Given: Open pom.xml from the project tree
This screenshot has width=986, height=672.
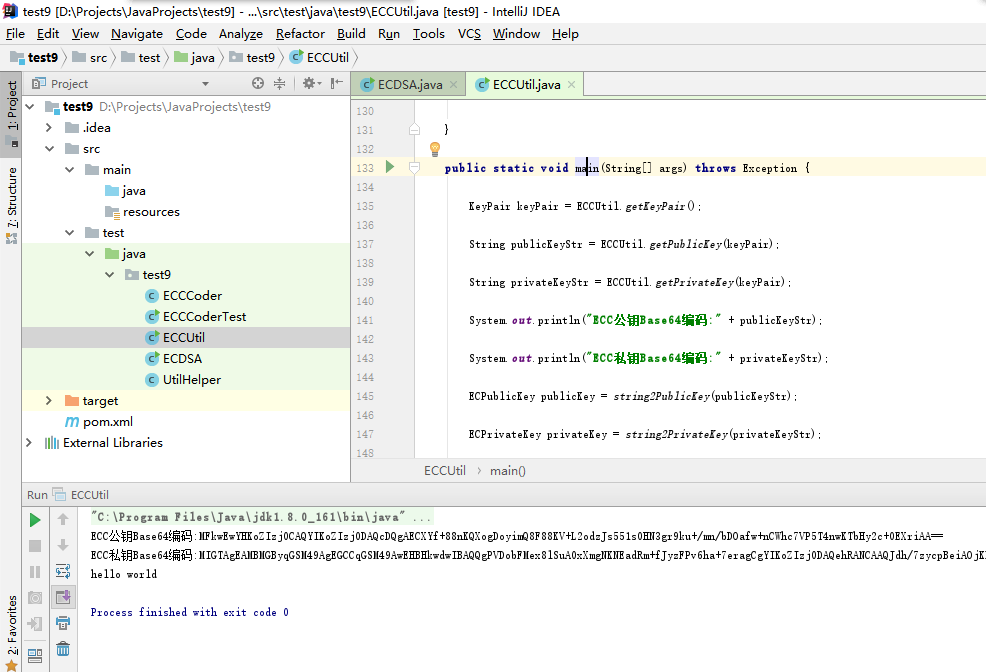Looking at the screenshot, I should point(108,421).
